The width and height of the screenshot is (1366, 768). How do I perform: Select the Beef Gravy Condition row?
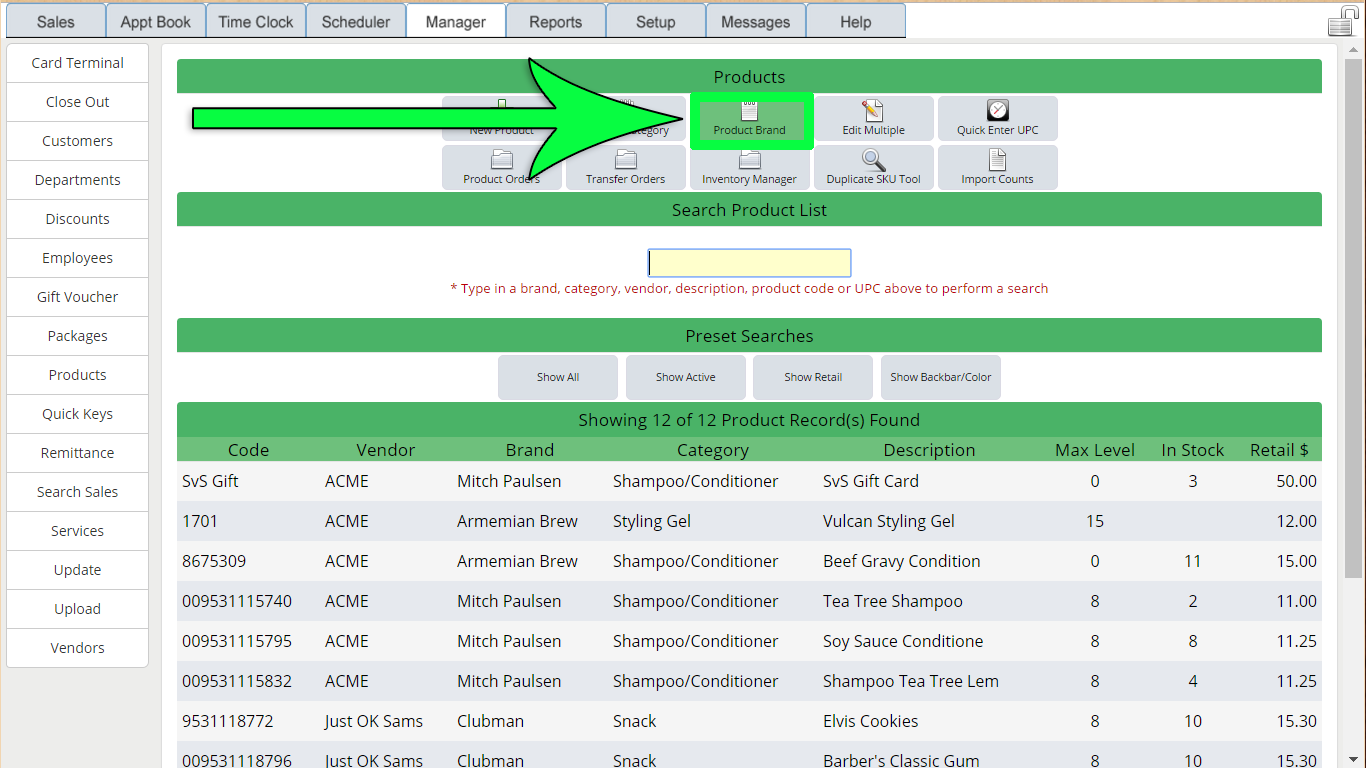749,561
